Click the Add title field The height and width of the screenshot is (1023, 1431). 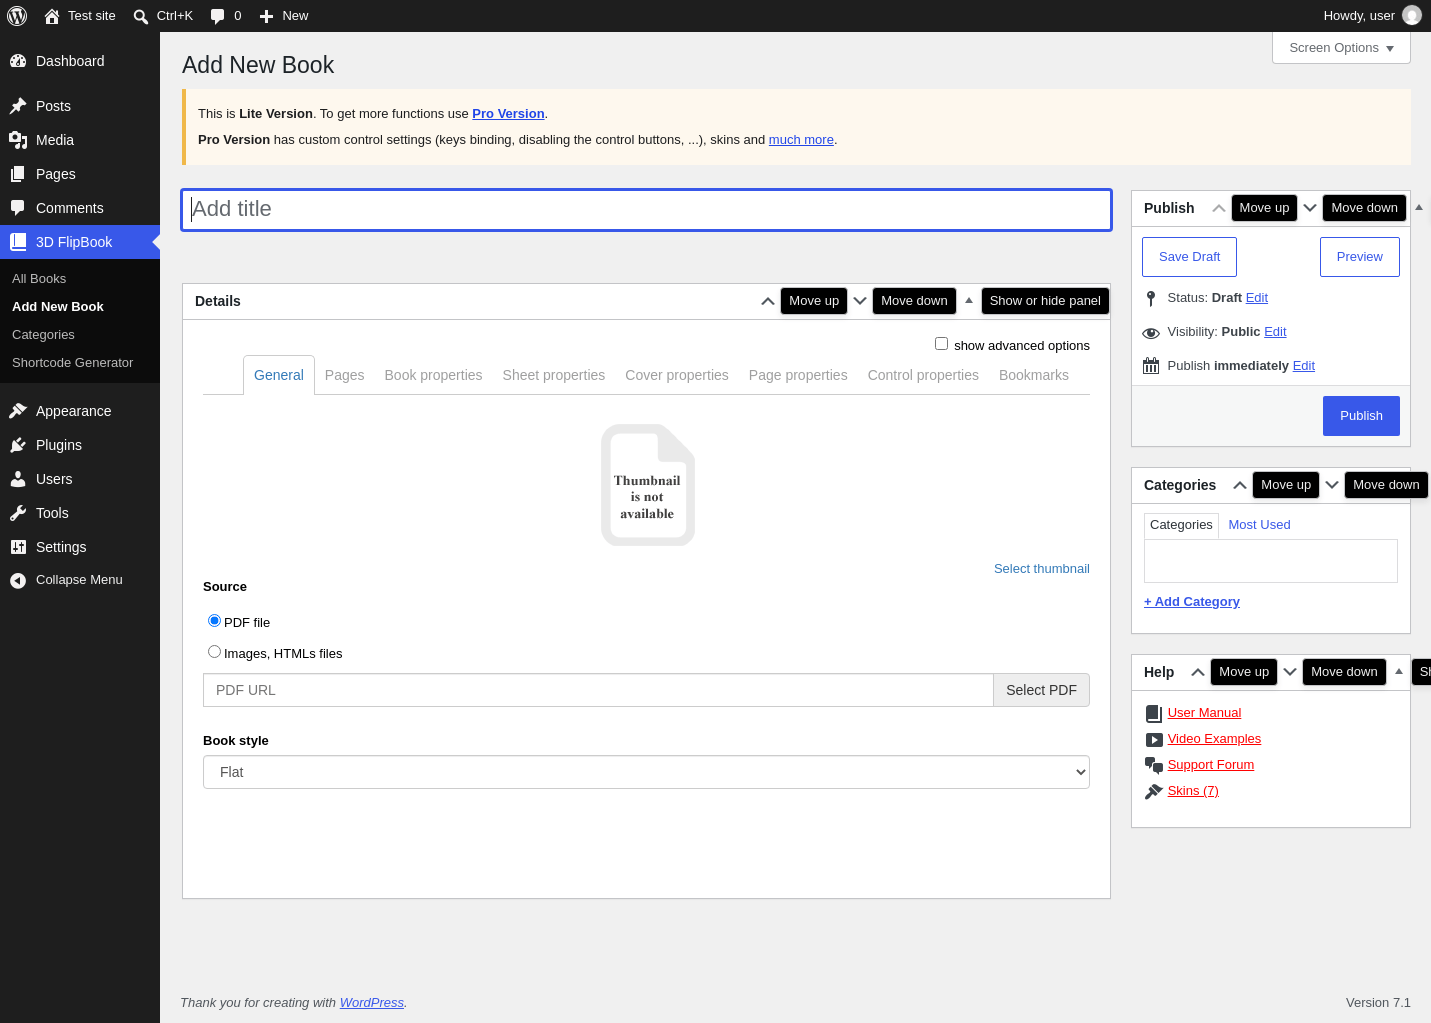(x=646, y=209)
